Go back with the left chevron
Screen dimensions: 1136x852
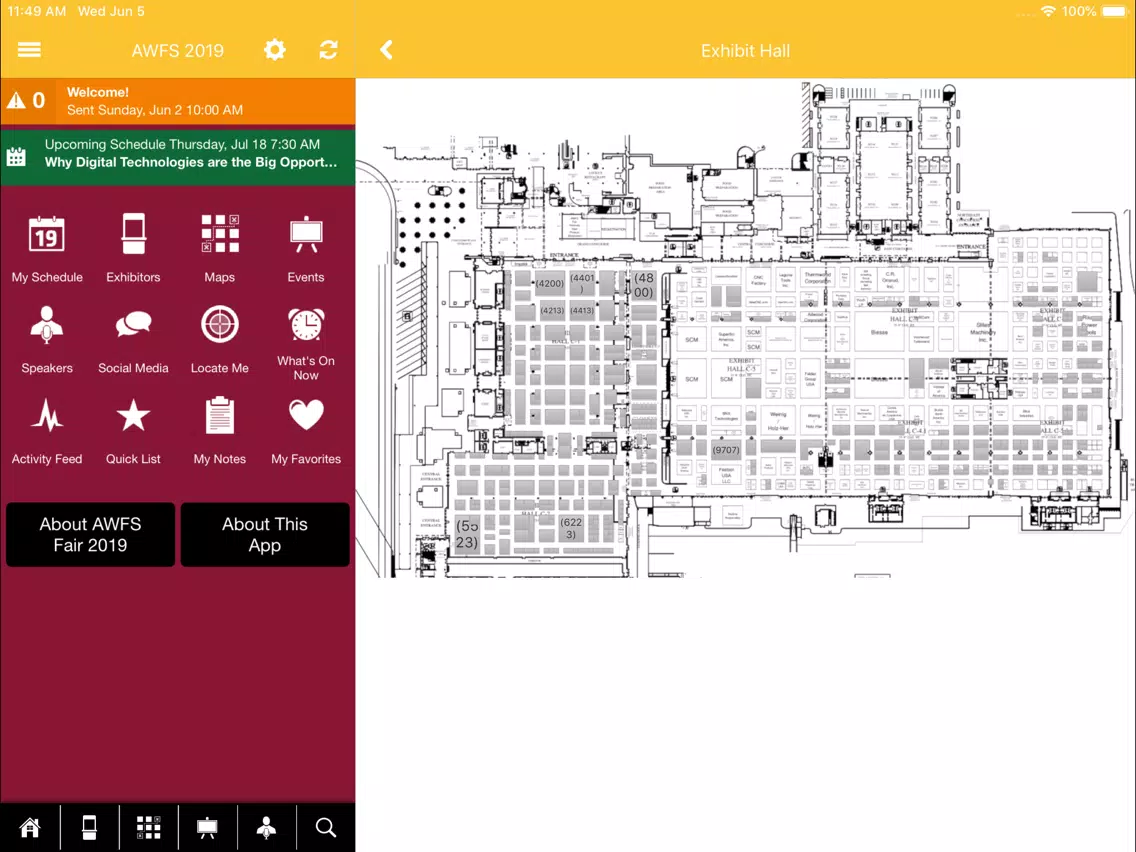[386, 50]
